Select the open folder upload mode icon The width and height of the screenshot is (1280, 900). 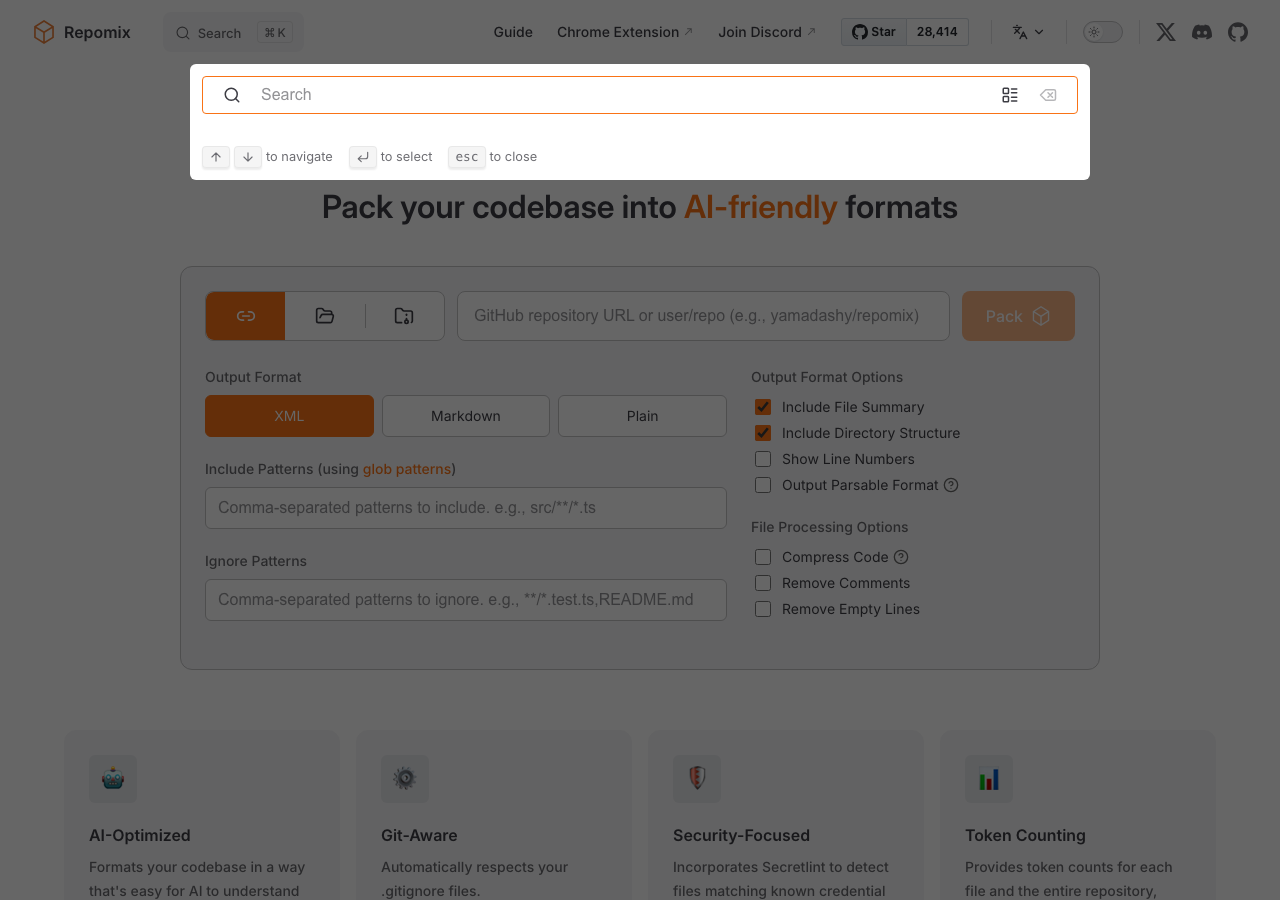click(x=325, y=316)
